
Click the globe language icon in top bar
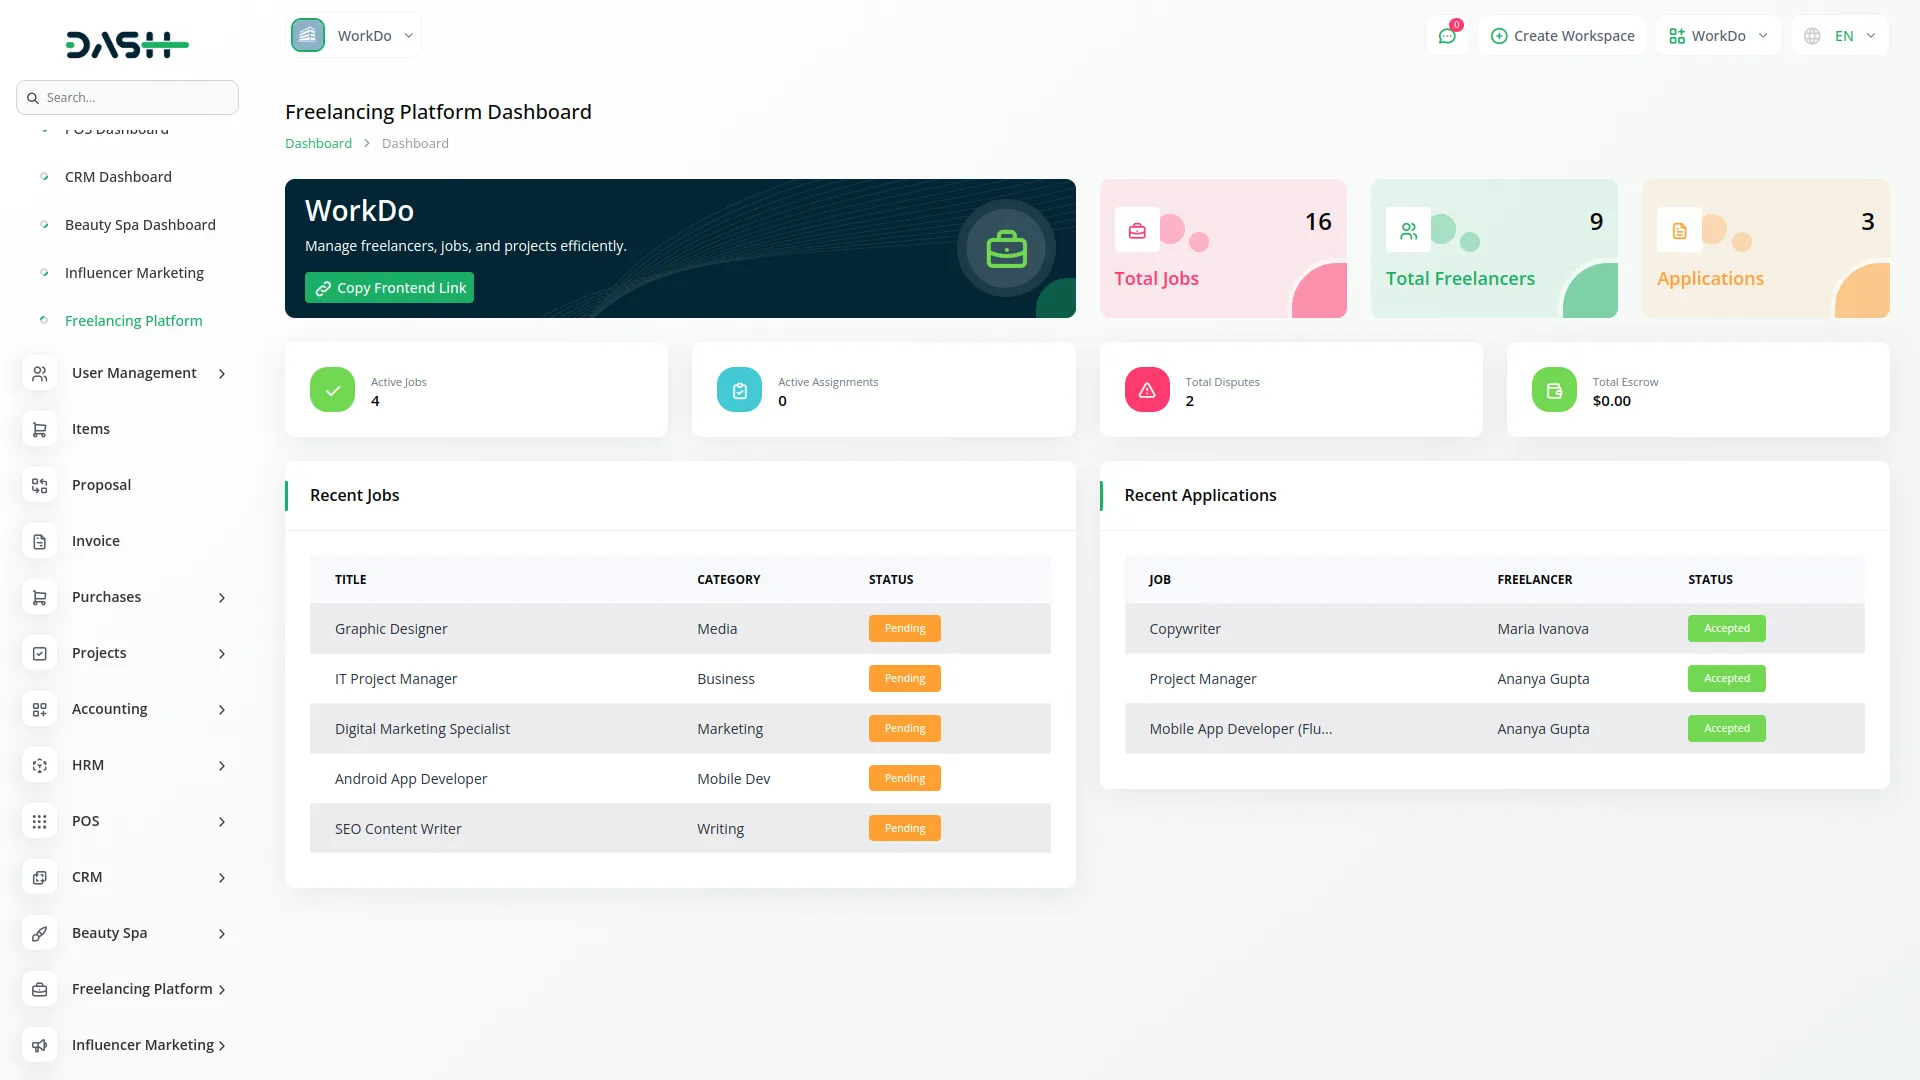click(1811, 35)
